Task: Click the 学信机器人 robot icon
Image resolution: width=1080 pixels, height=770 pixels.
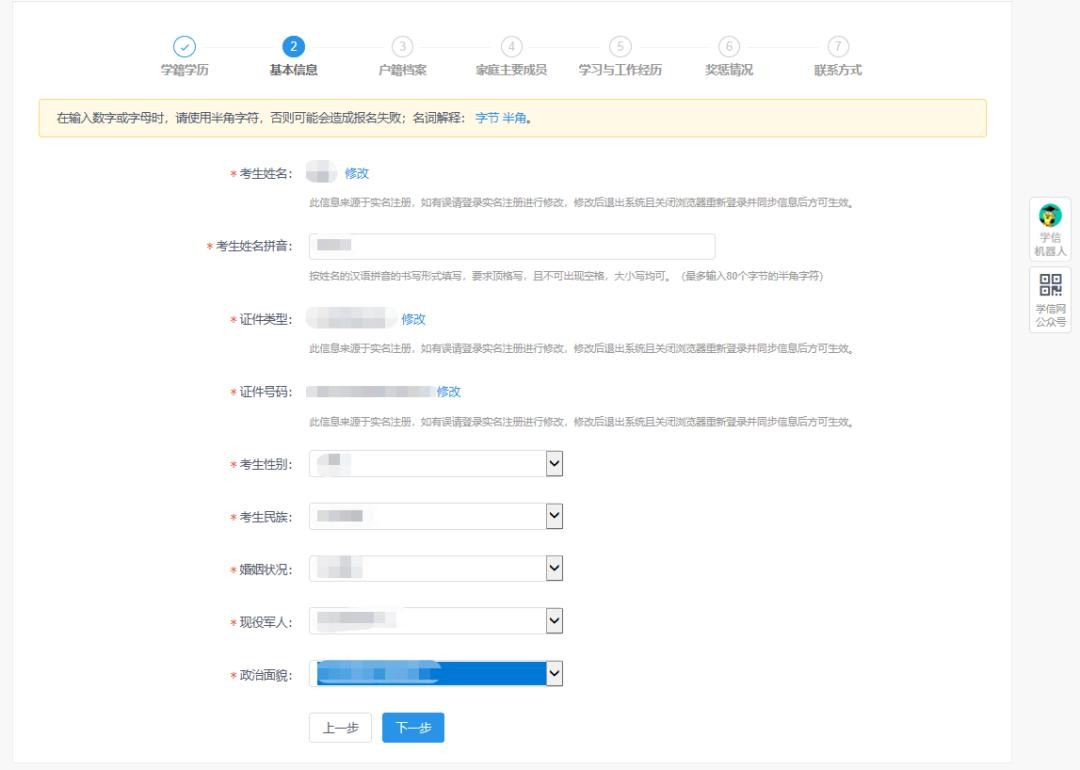Action: [1050, 216]
